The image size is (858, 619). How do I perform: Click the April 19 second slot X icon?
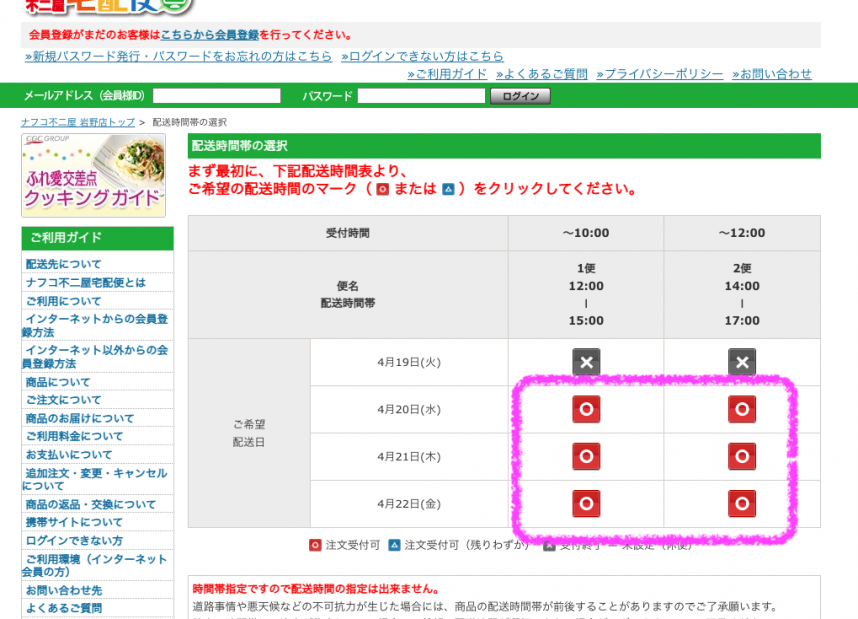click(x=742, y=362)
